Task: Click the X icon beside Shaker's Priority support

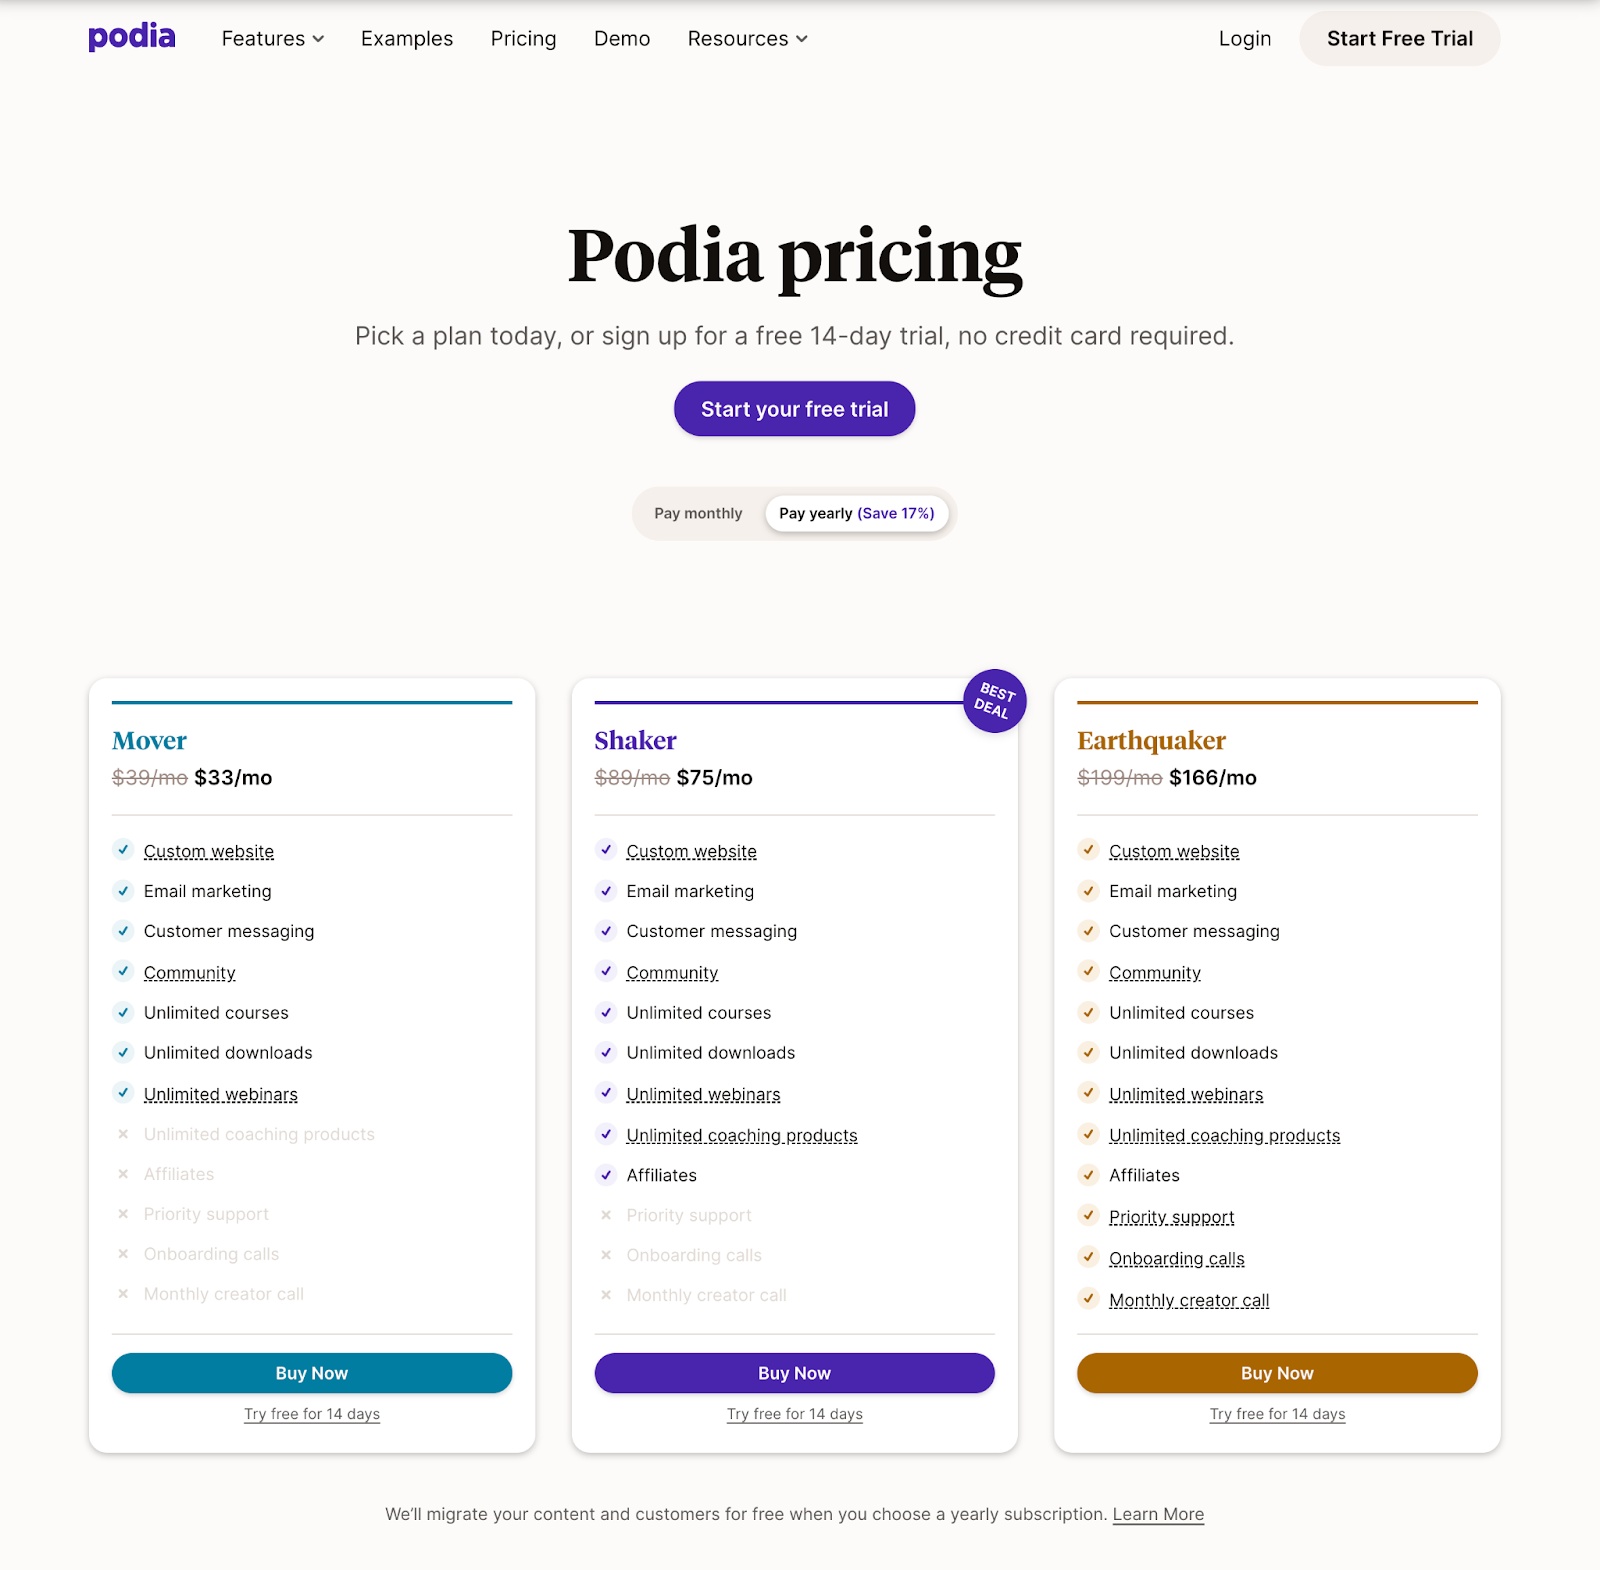Action: [x=606, y=1215]
